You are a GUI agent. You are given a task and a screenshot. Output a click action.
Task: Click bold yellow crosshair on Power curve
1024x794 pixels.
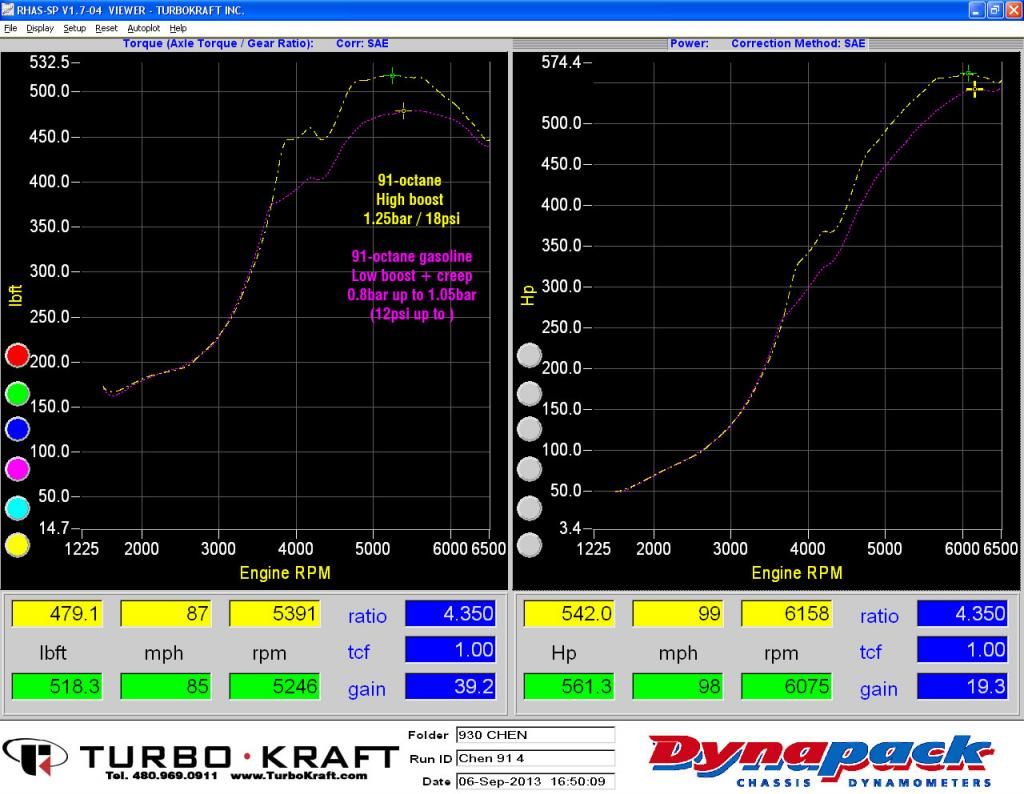[x=974, y=89]
